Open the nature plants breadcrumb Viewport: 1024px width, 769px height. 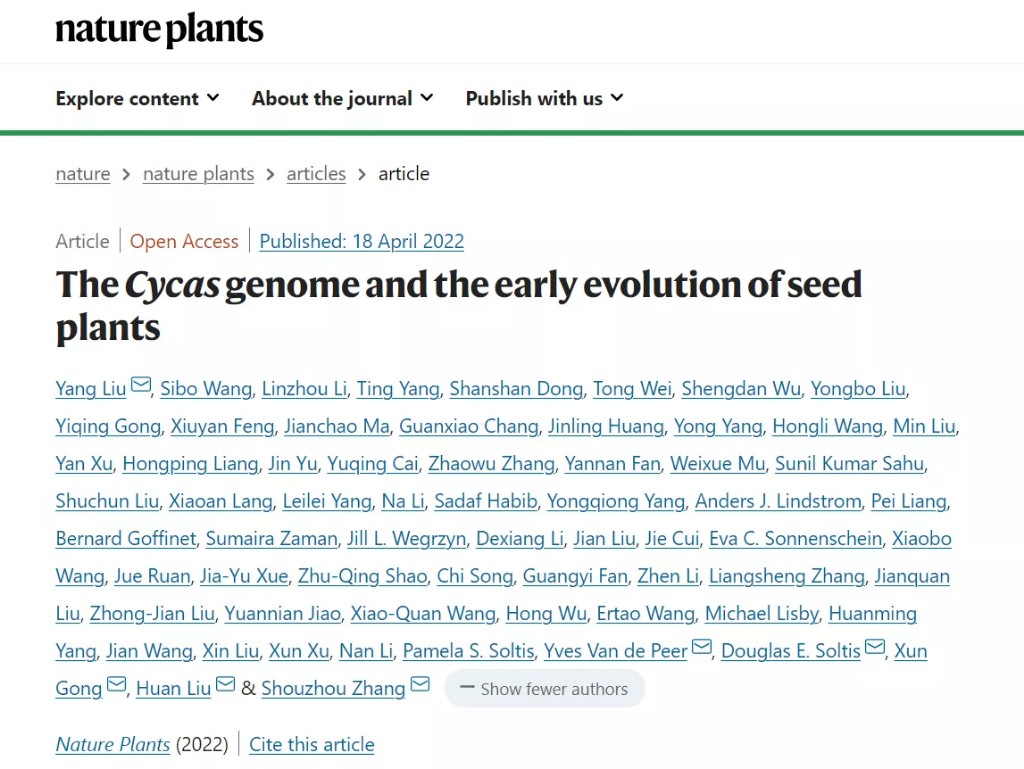point(198,174)
